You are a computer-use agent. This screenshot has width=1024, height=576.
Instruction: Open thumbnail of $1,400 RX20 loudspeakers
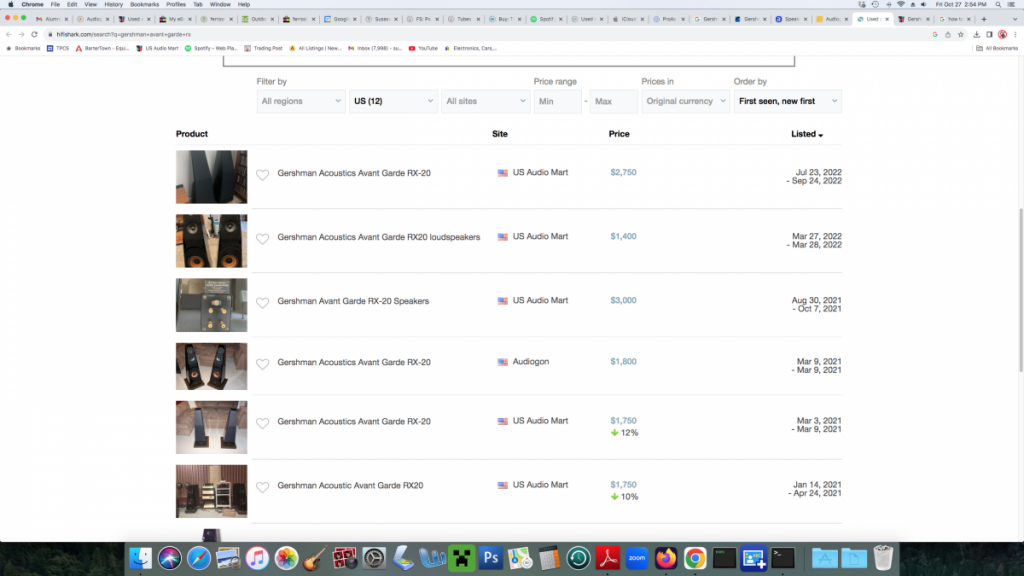click(x=212, y=241)
